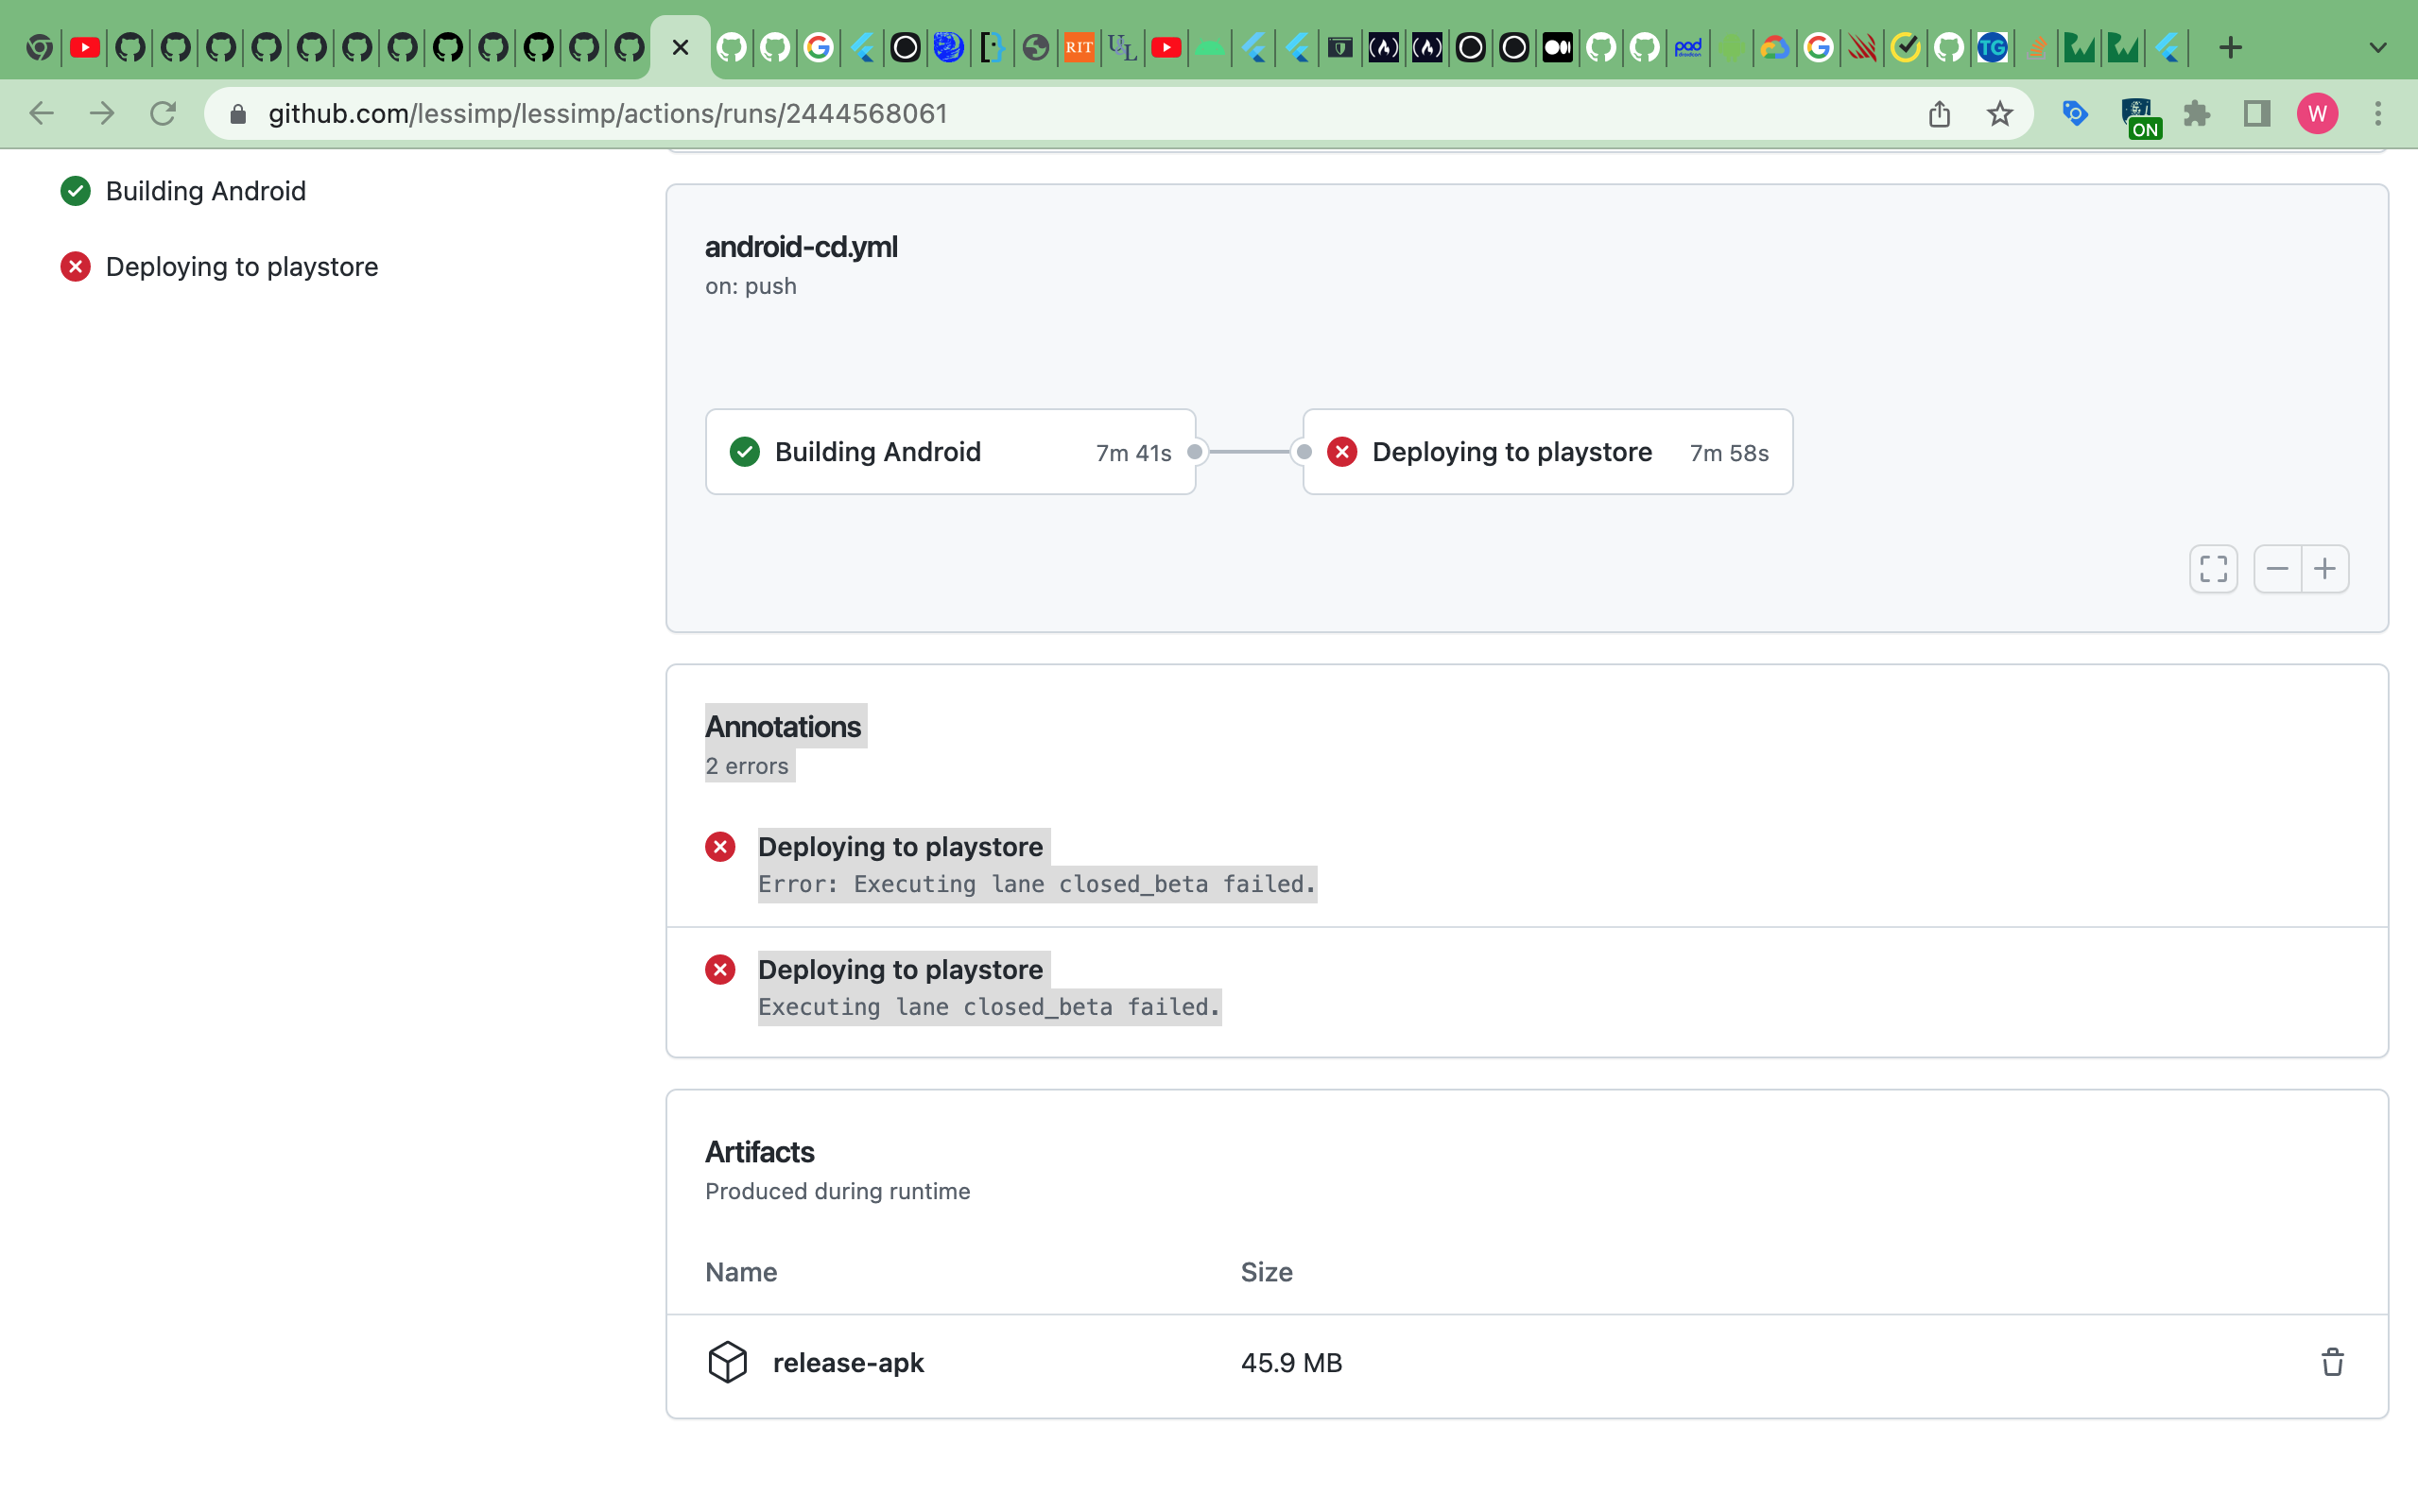Zoom in the workflow graph
The width and height of the screenshot is (2418, 1512).
pos(2325,569)
